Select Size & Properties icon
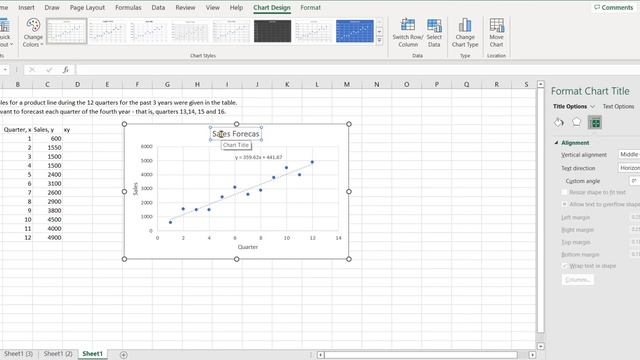The image size is (640, 360). pyautogui.click(x=595, y=122)
